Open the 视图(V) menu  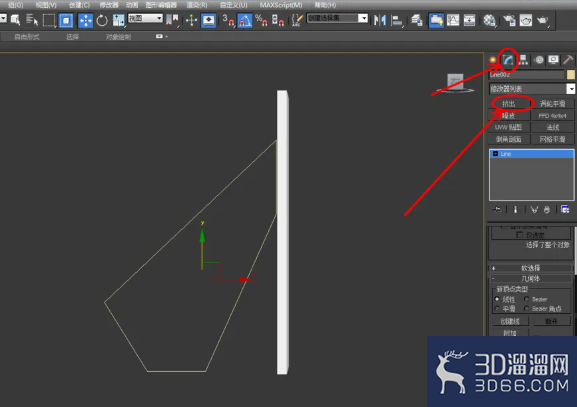tap(46, 5)
